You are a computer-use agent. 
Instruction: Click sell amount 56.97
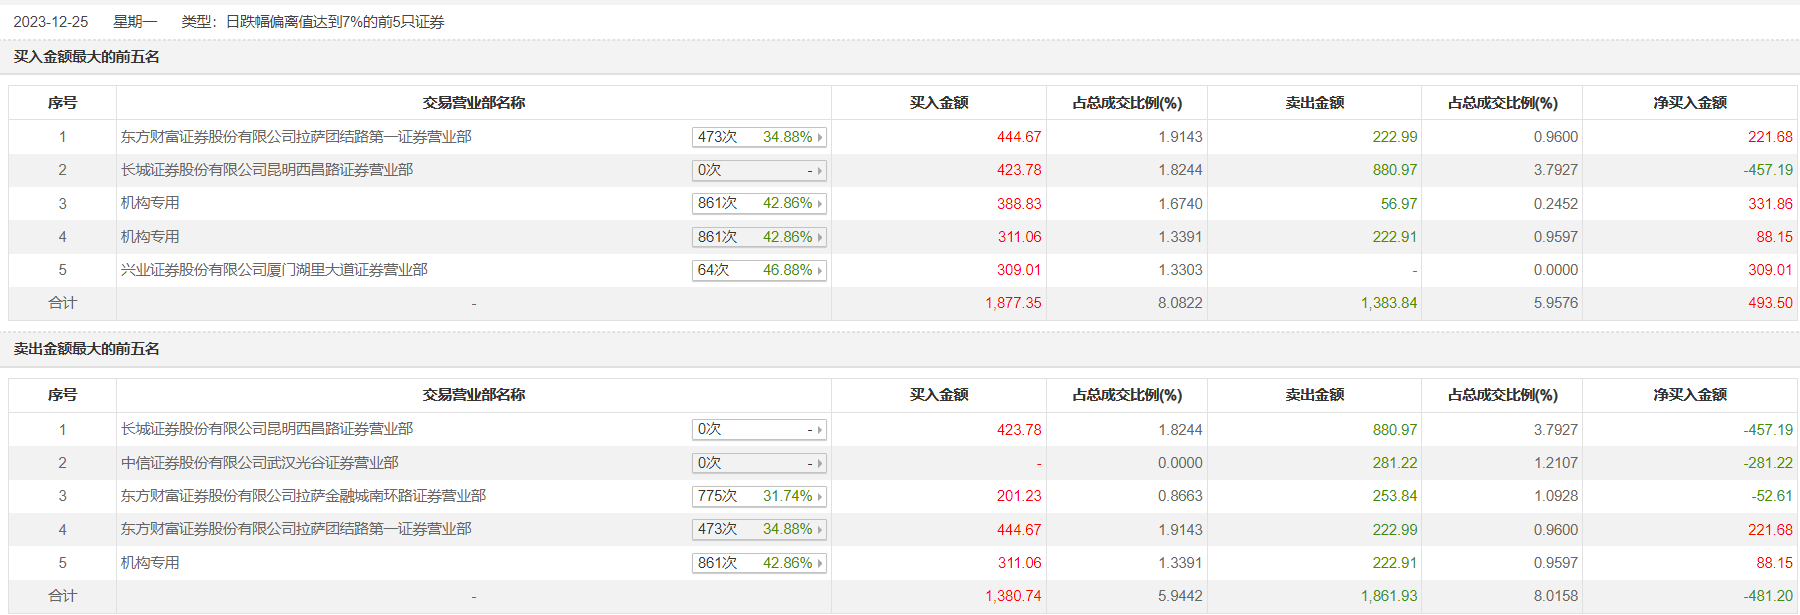pos(1399,204)
